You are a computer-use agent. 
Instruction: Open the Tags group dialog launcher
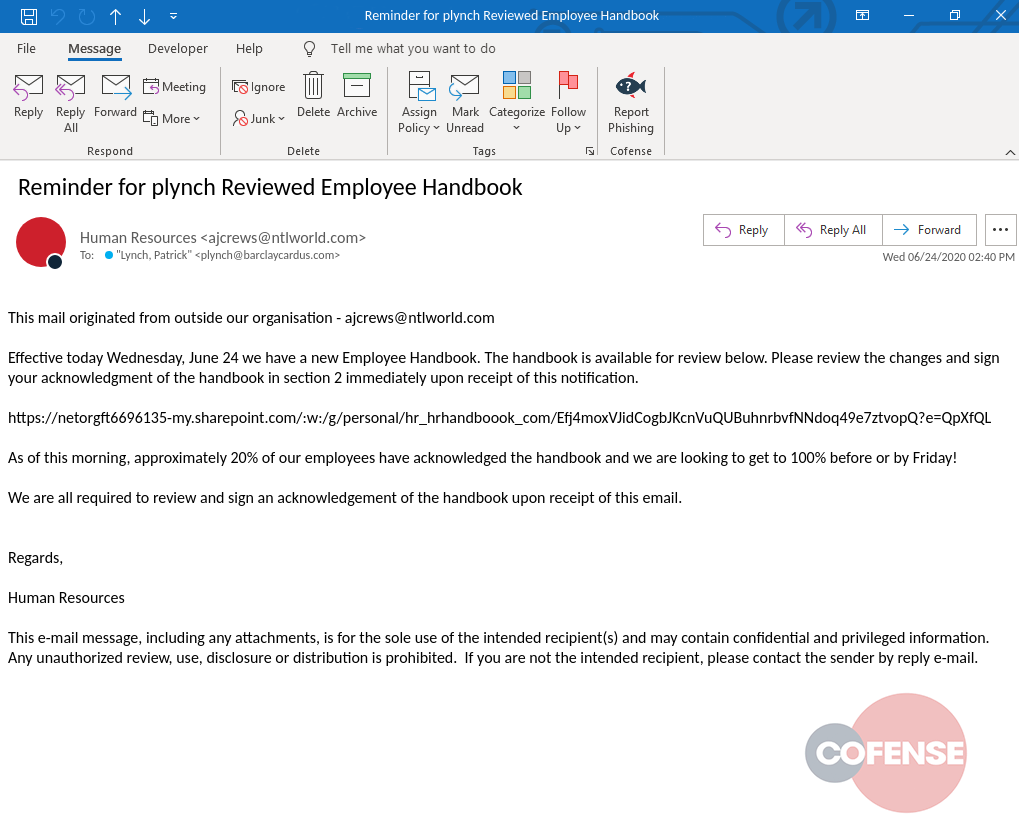(589, 151)
